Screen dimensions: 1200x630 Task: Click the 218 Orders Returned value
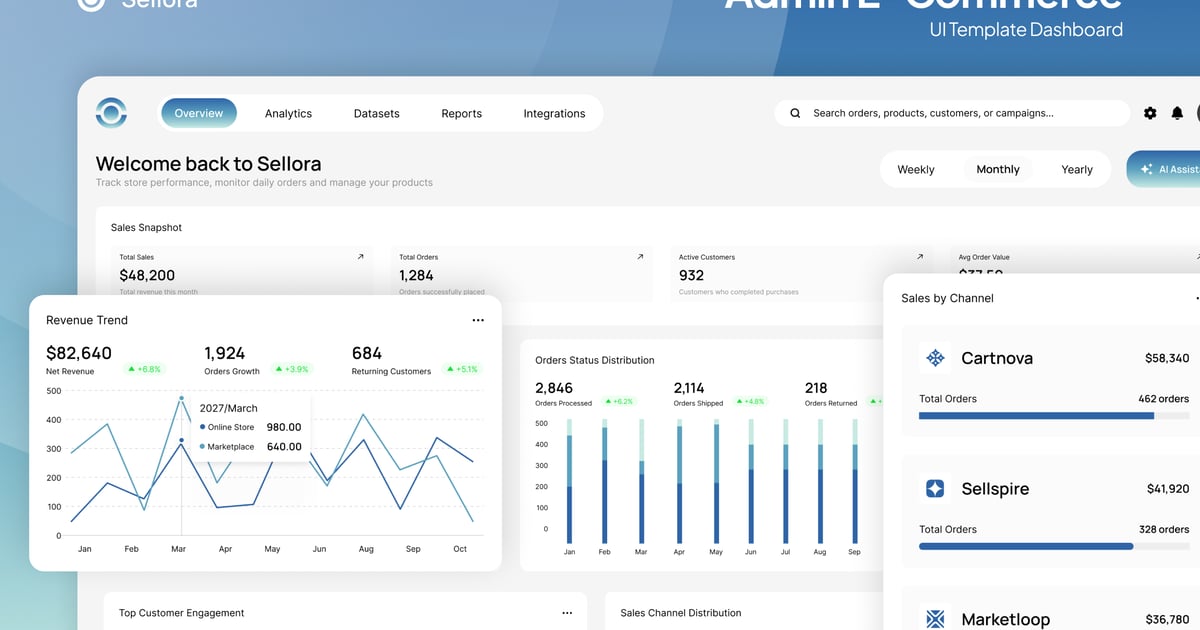(x=816, y=388)
